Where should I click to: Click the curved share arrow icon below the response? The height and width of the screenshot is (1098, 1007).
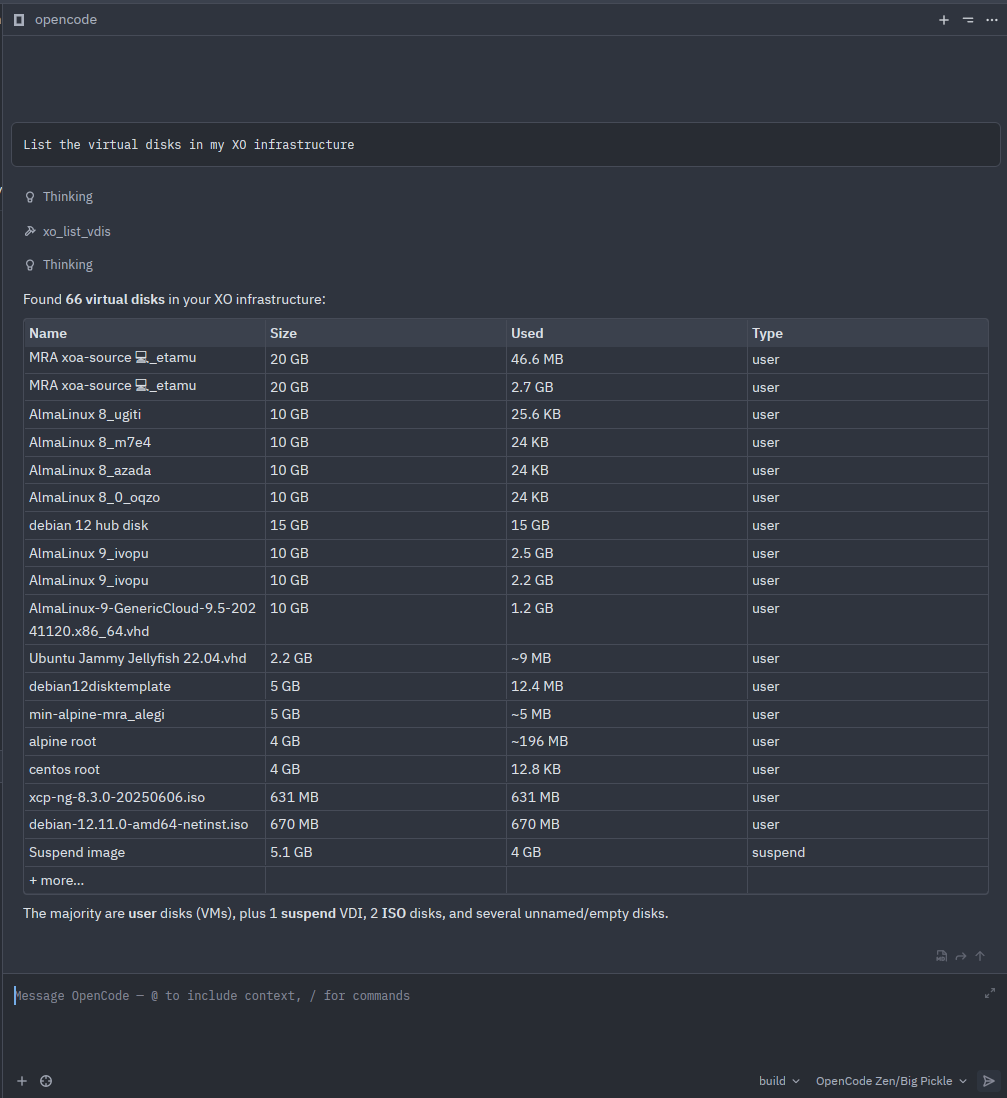pos(960,956)
